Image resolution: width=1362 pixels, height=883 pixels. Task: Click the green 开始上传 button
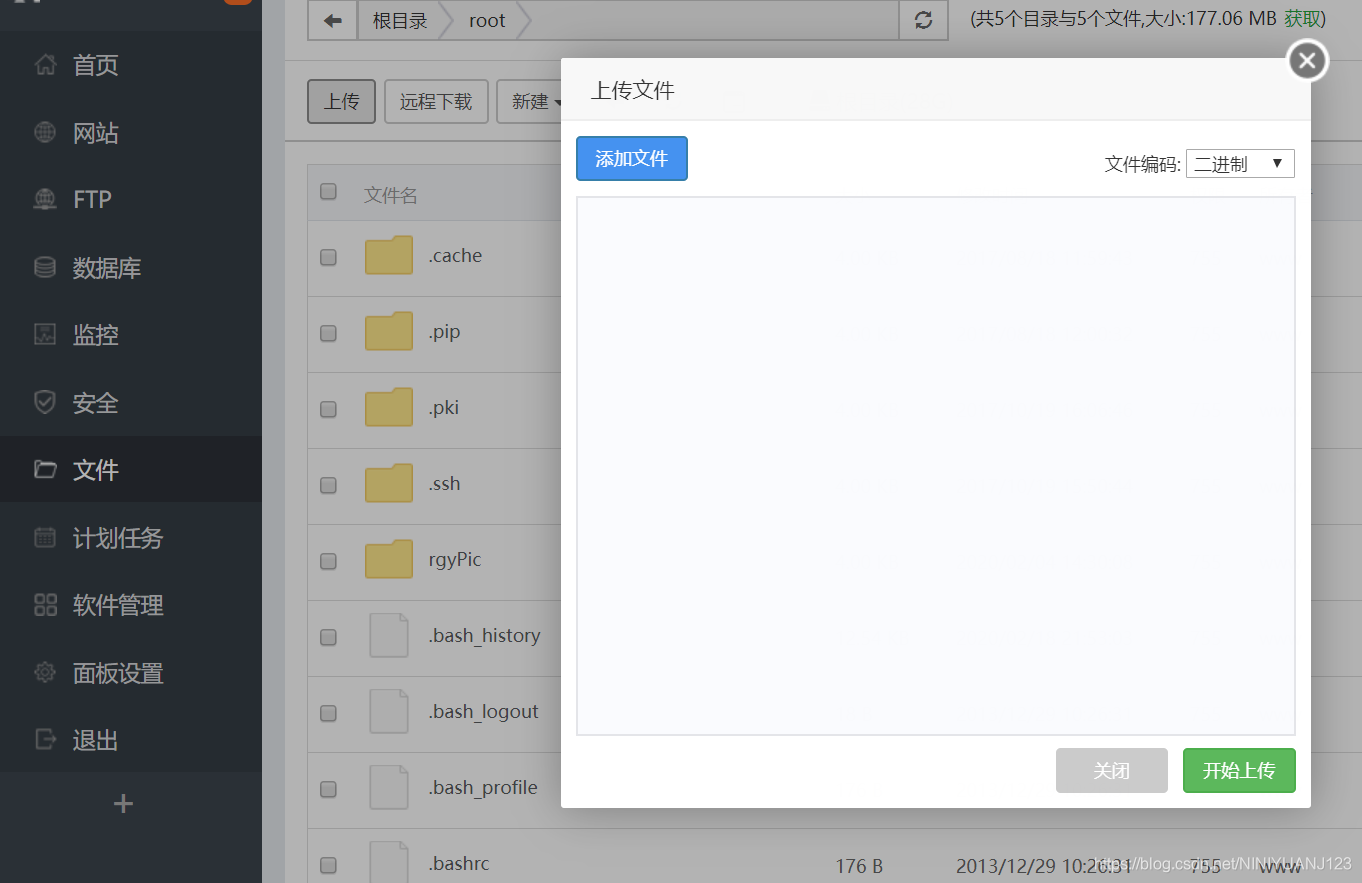click(x=1239, y=770)
